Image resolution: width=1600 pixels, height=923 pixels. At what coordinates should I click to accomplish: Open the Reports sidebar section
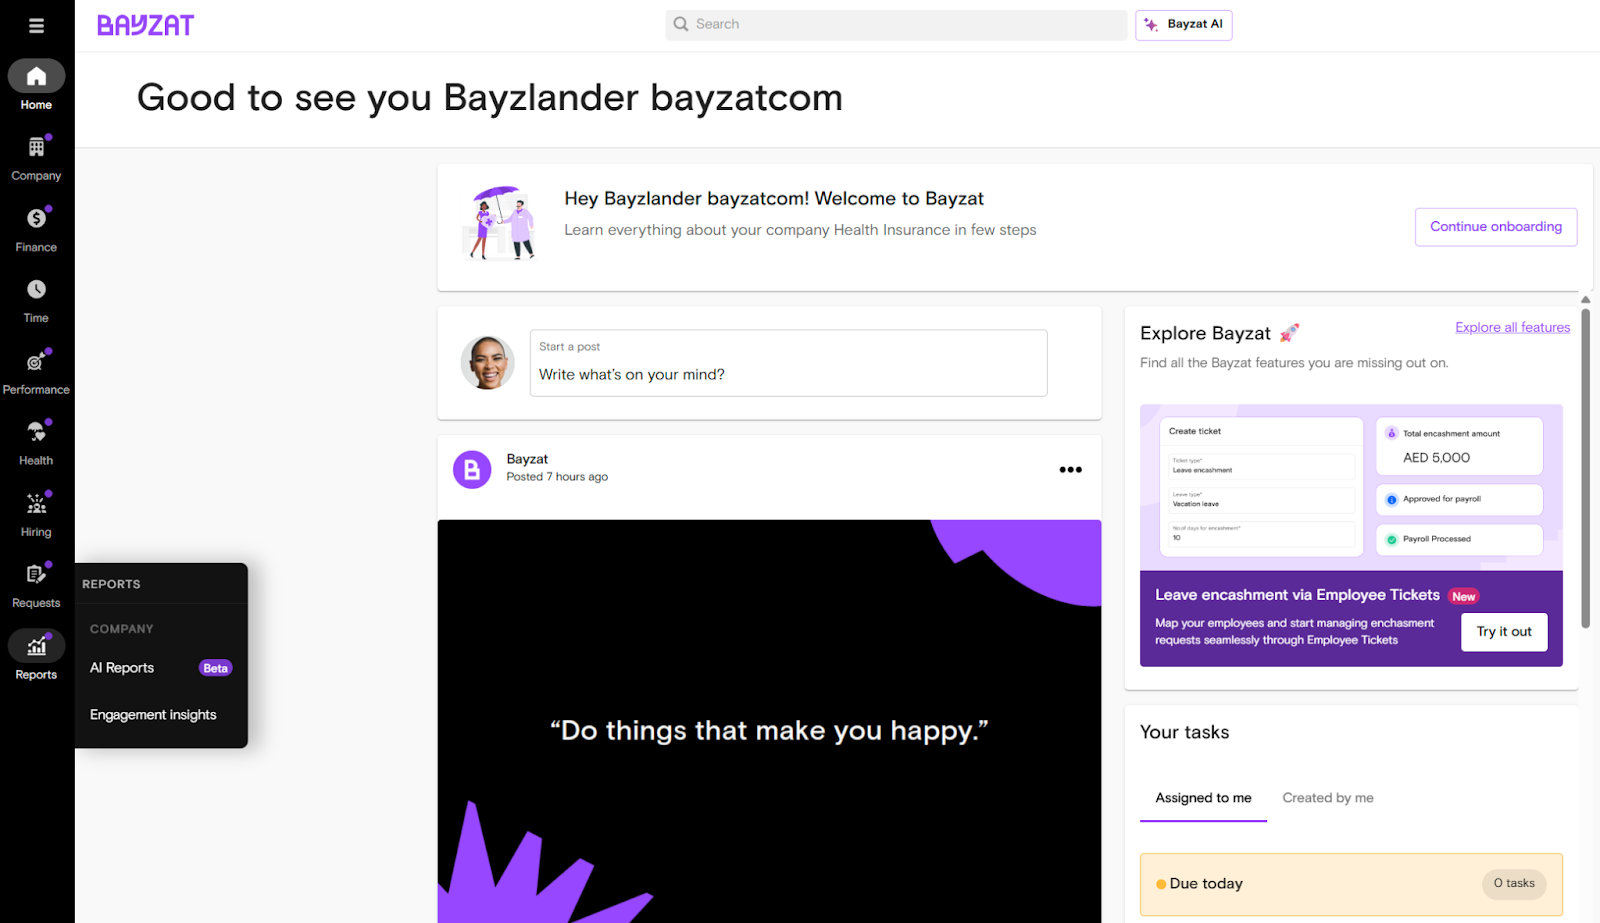(36, 657)
